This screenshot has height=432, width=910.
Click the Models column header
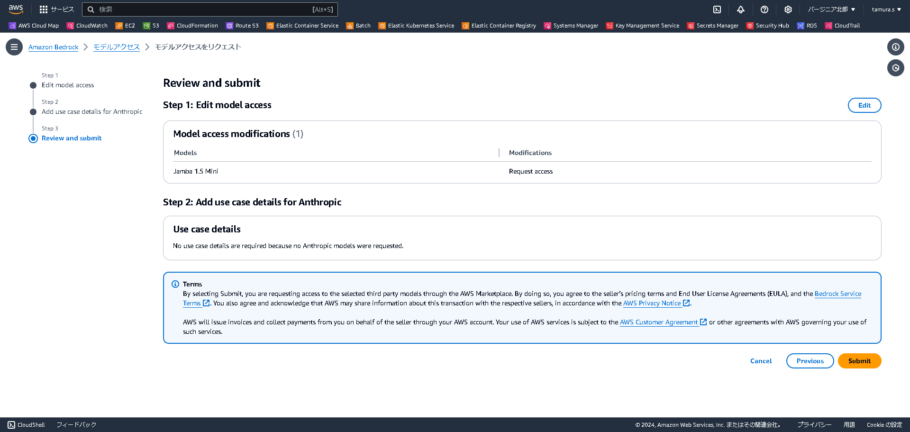[185, 153]
